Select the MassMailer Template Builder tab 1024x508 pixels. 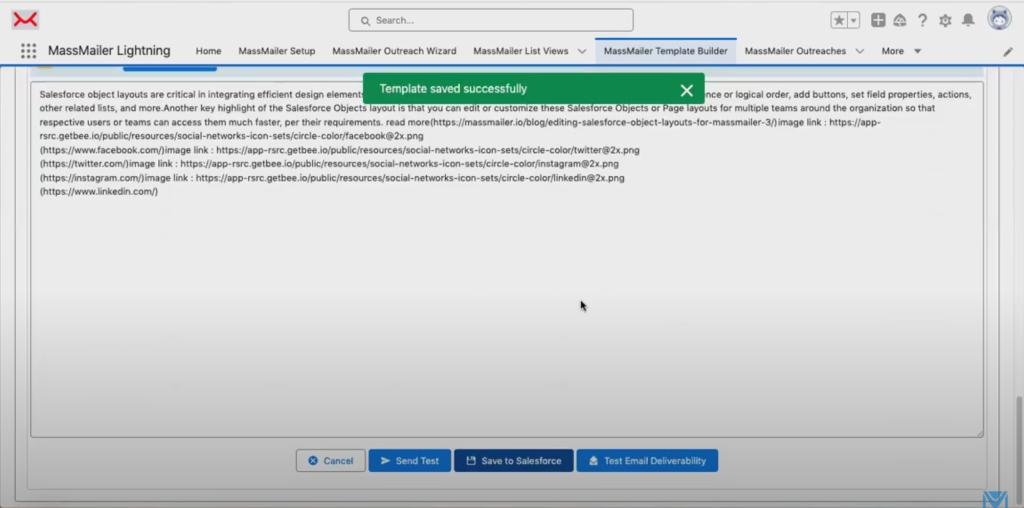[665, 51]
